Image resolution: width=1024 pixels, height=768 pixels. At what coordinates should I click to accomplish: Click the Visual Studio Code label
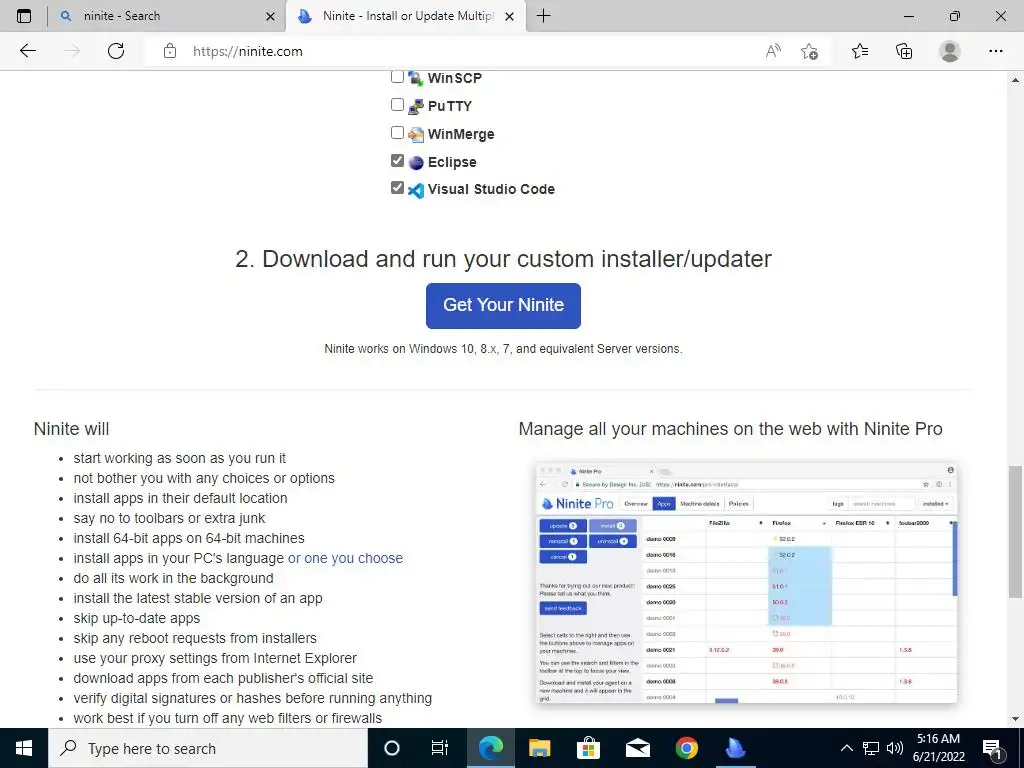pos(491,189)
